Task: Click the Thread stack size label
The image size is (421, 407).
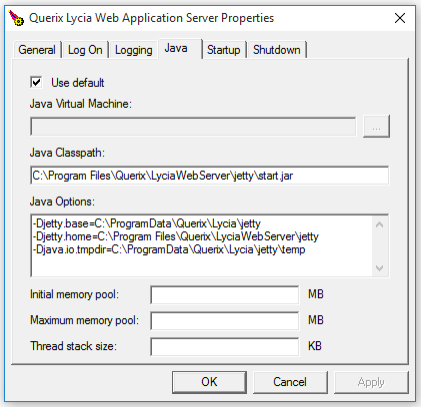Action: click(73, 346)
